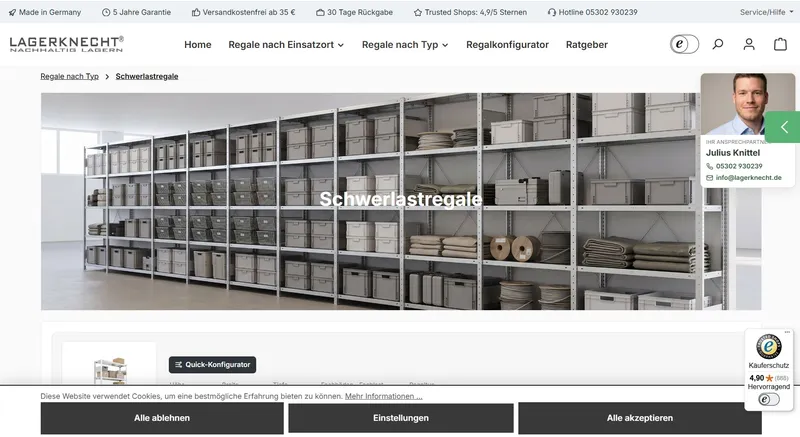Expand Regale nach Typ menu
This screenshot has width=800, height=437.
point(405,45)
